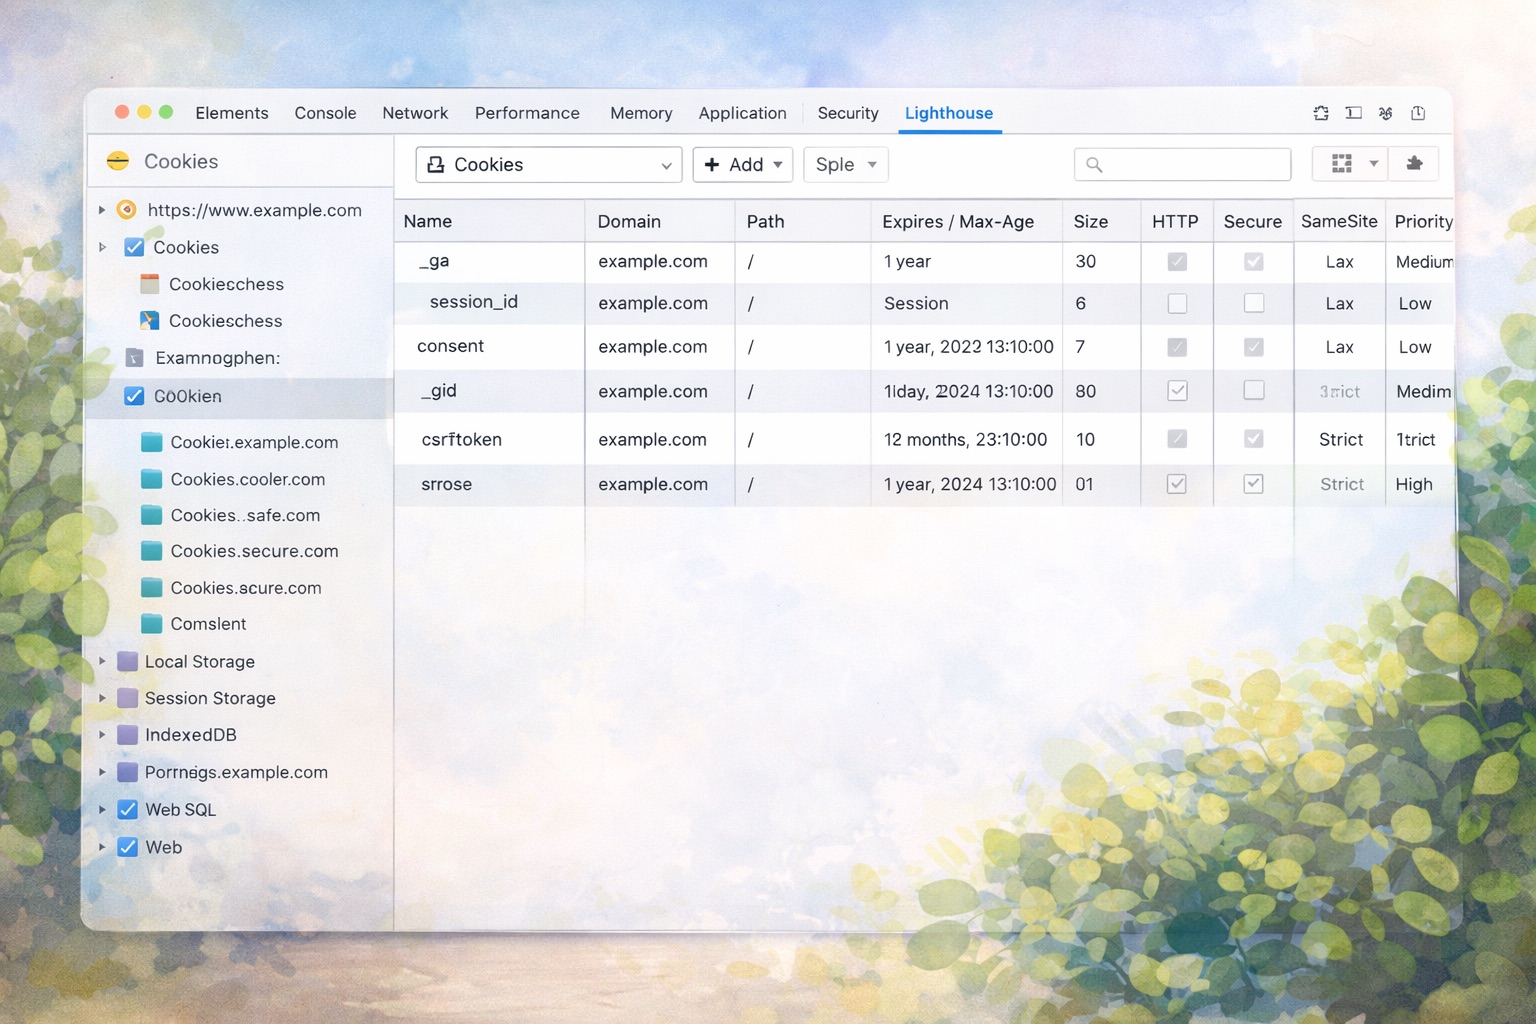Uncheck HTTP checkbox on the session_id row
Image resolution: width=1536 pixels, height=1024 pixels.
click(x=1176, y=303)
